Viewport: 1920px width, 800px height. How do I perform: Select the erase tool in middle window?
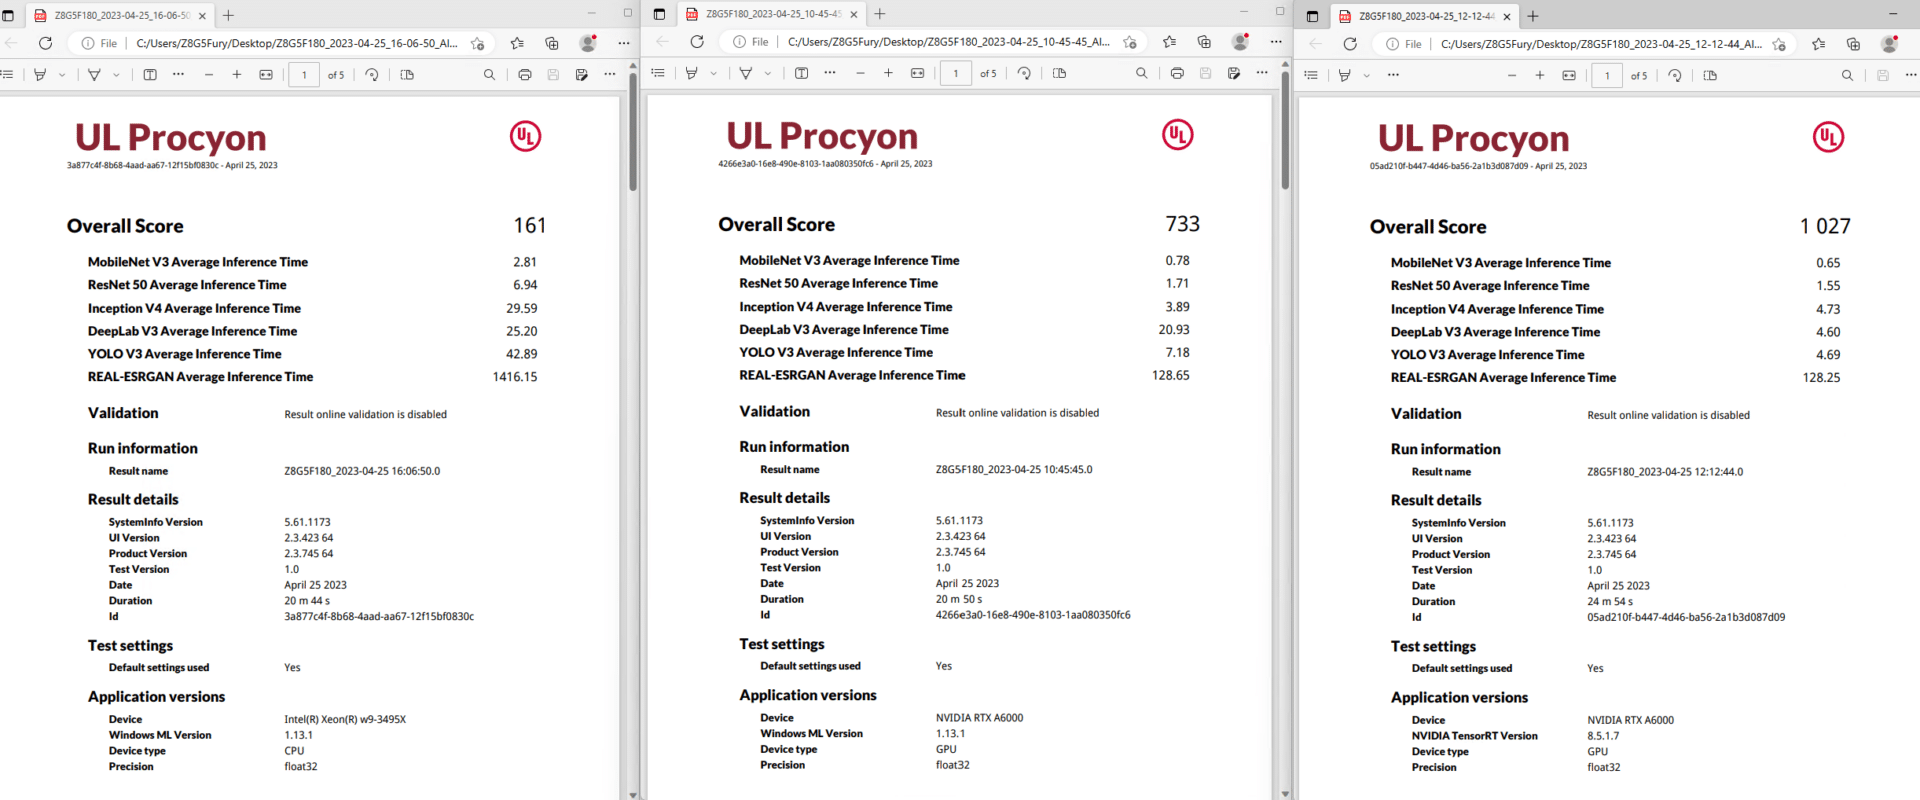[x=746, y=73]
